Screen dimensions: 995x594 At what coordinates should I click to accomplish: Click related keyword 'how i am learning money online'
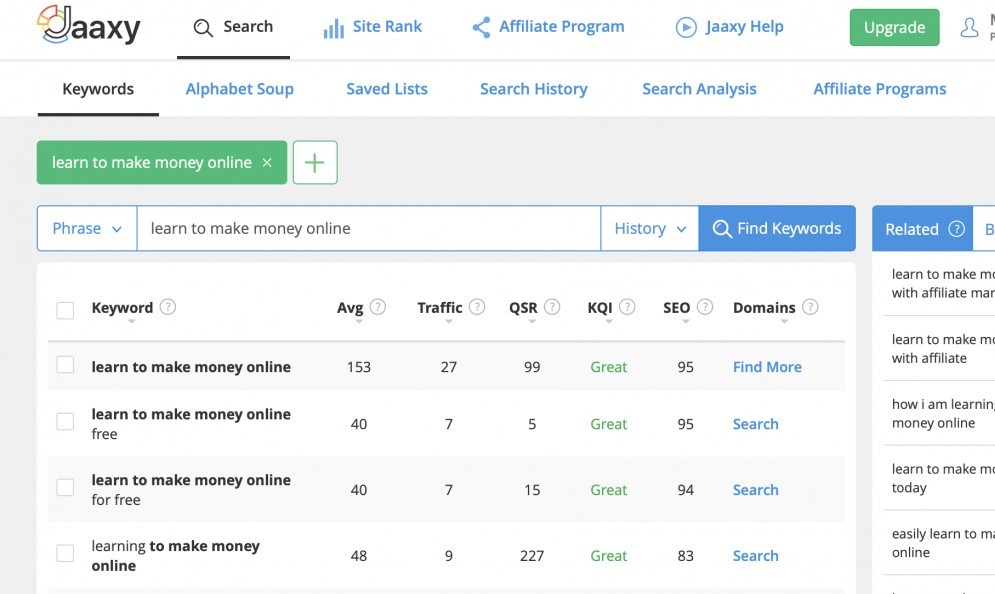click(x=942, y=413)
